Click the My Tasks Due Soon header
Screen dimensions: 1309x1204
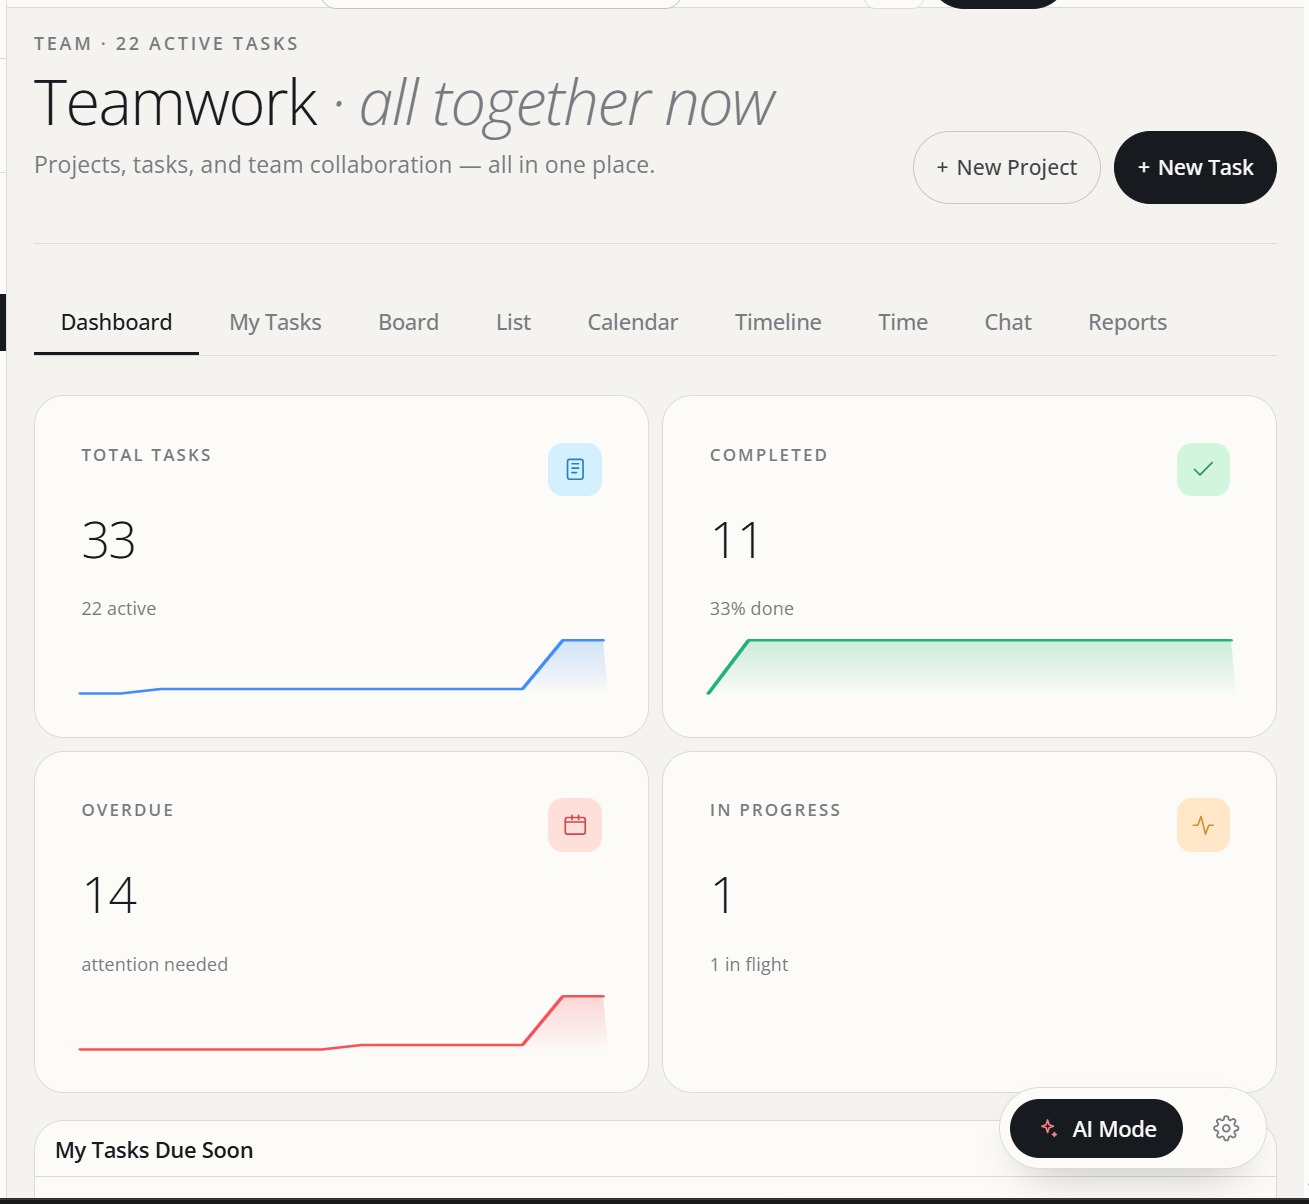154,1150
